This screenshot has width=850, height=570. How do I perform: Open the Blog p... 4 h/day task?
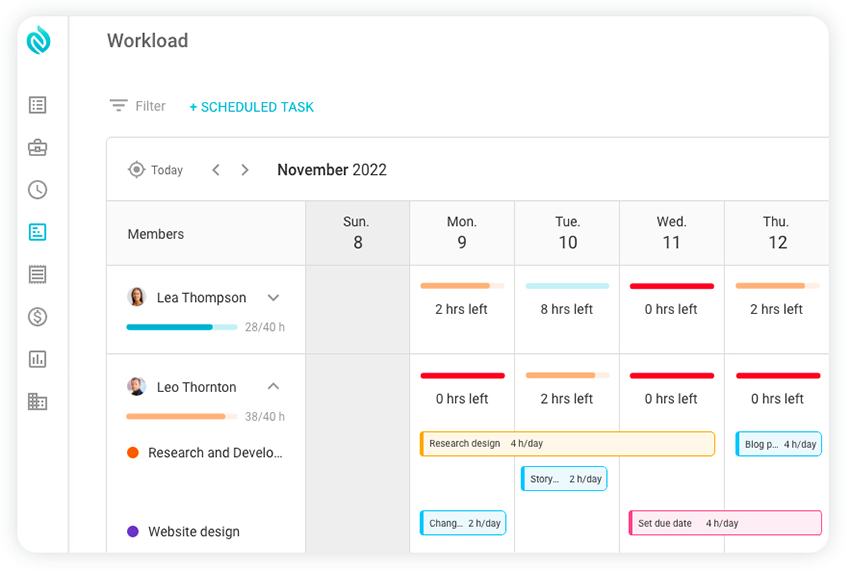(x=778, y=444)
